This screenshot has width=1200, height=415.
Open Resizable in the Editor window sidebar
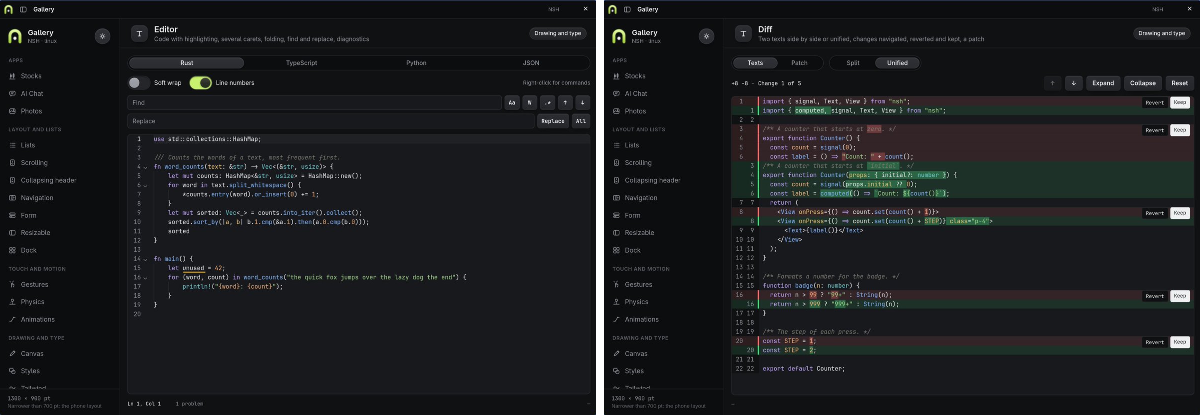pos(58,232)
